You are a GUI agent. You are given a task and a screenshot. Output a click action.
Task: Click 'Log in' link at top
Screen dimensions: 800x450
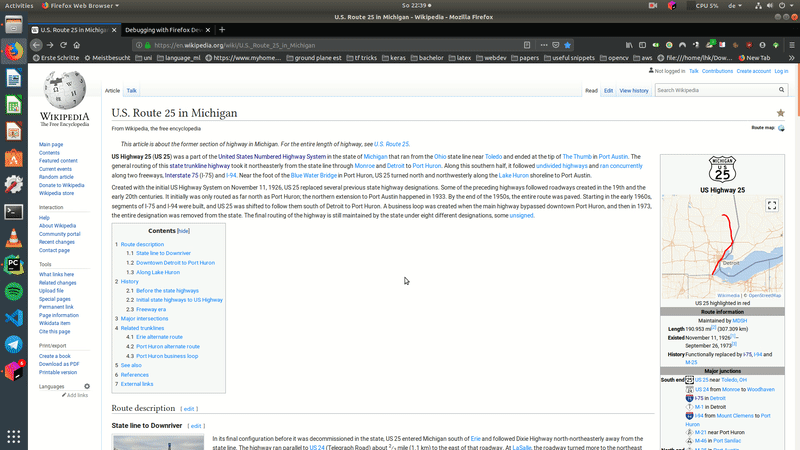(781, 71)
